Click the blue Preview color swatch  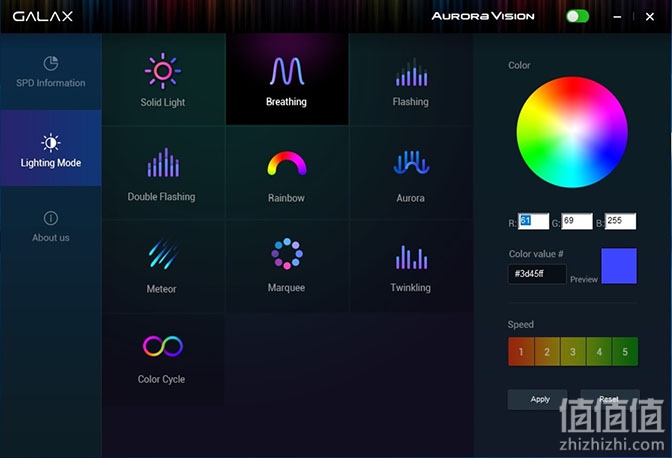click(x=619, y=266)
